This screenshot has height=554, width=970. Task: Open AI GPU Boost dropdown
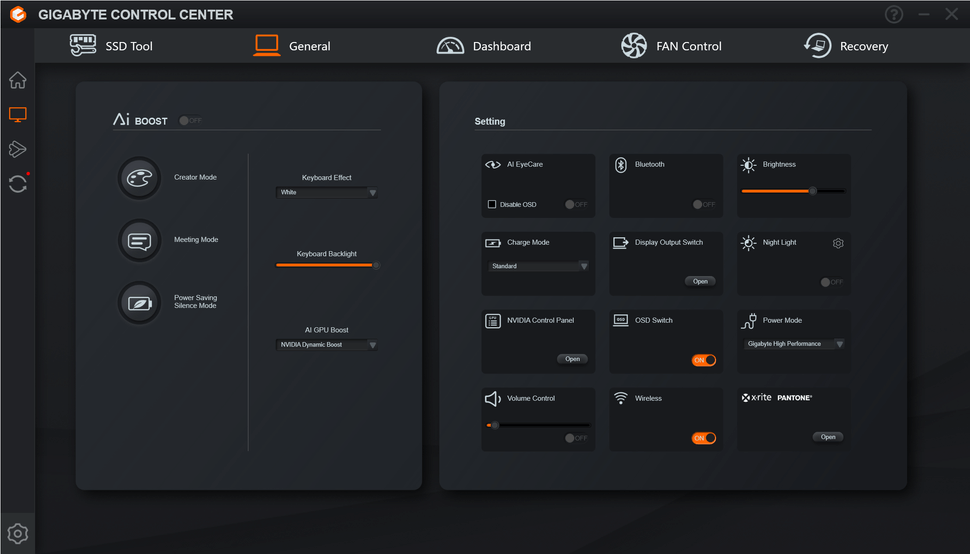pos(327,344)
